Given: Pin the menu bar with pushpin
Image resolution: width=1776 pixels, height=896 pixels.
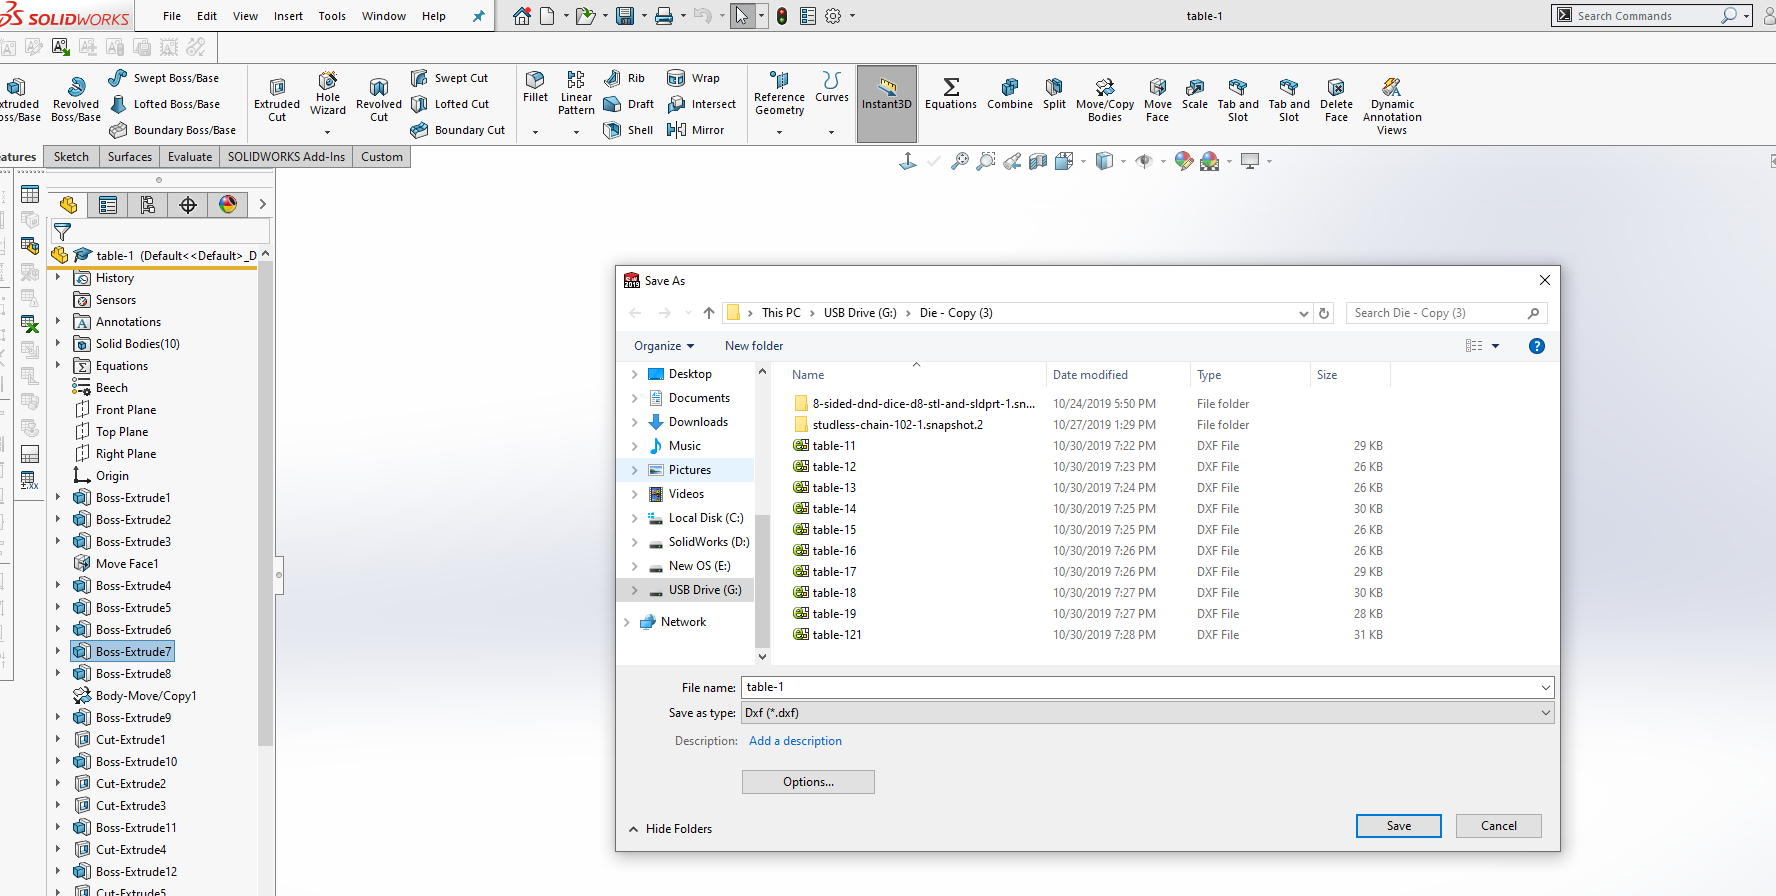Looking at the screenshot, I should tap(478, 16).
